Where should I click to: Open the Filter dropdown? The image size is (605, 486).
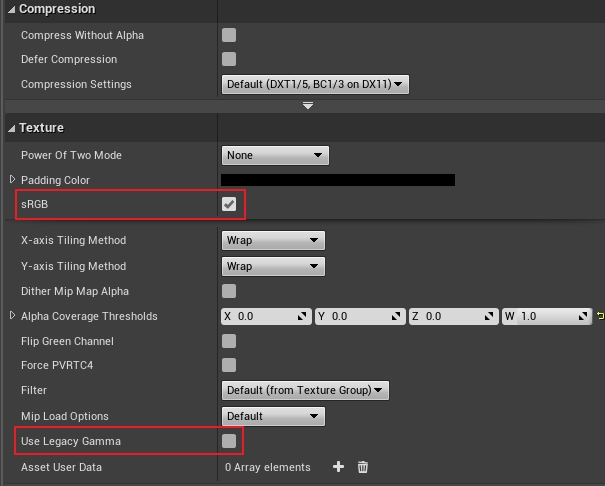click(305, 390)
